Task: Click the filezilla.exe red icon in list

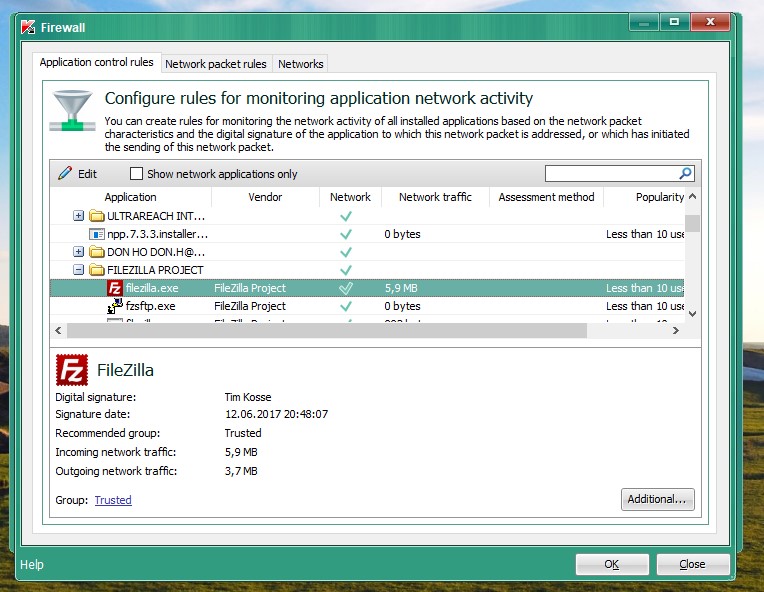Action: coord(115,288)
